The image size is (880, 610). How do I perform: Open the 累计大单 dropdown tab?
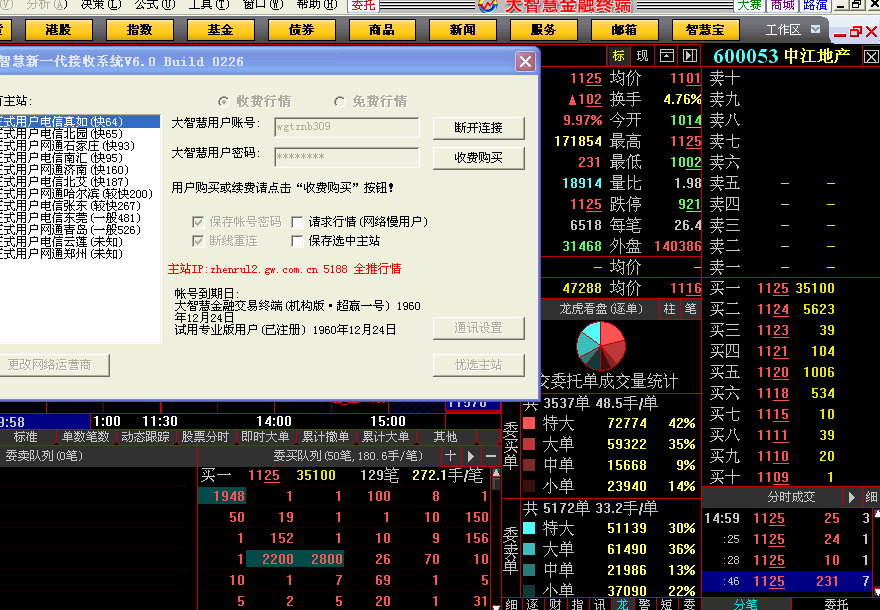pos(385,437)
